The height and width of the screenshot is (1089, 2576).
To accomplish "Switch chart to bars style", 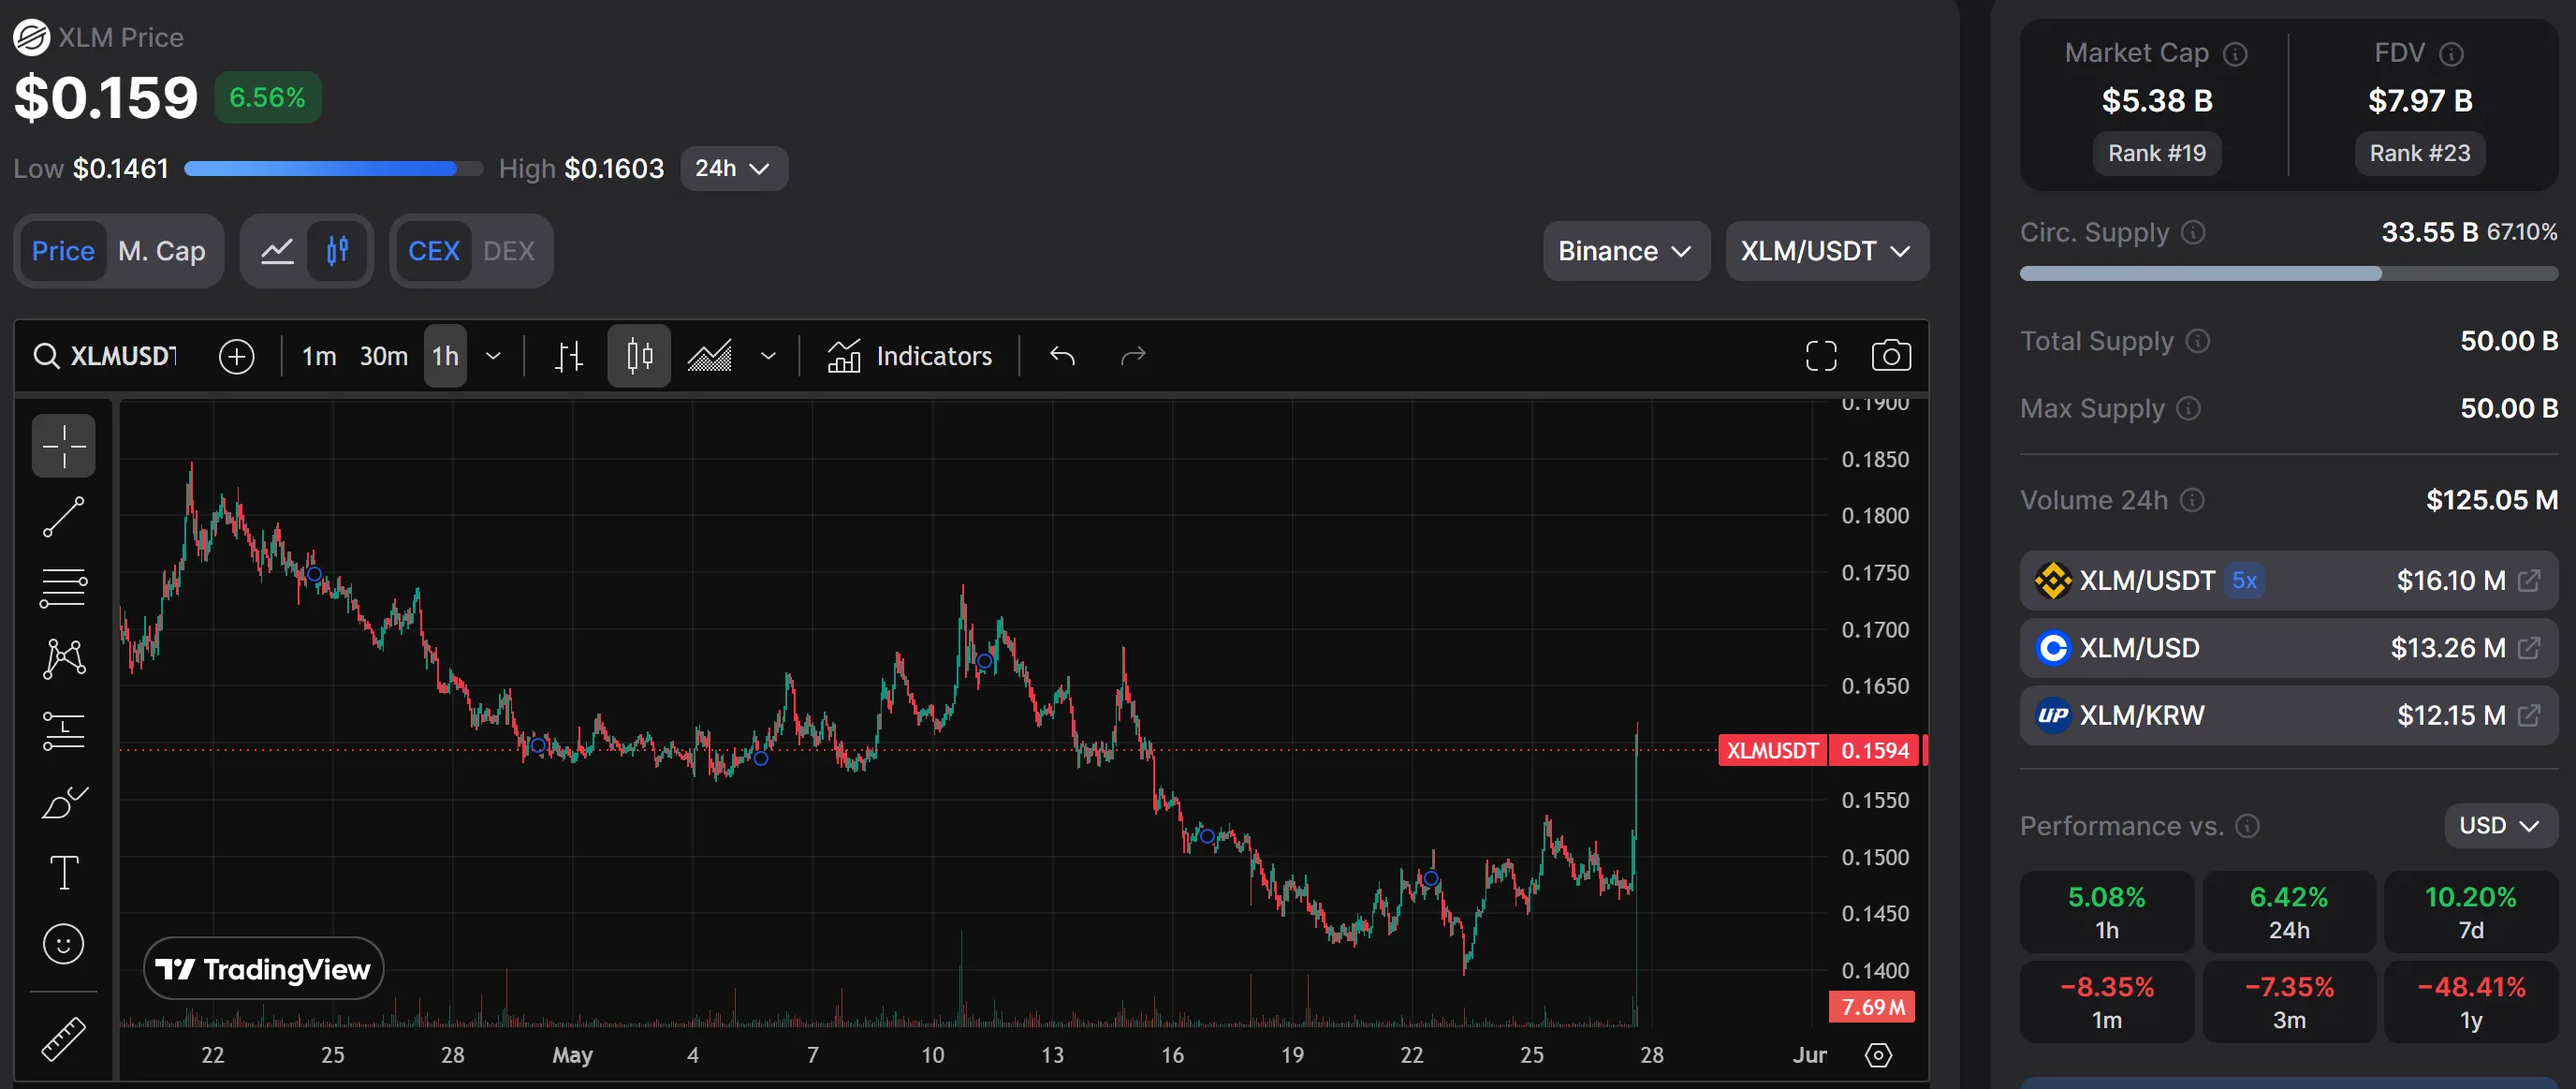I will pyautogui.click(x=569, y=356).
